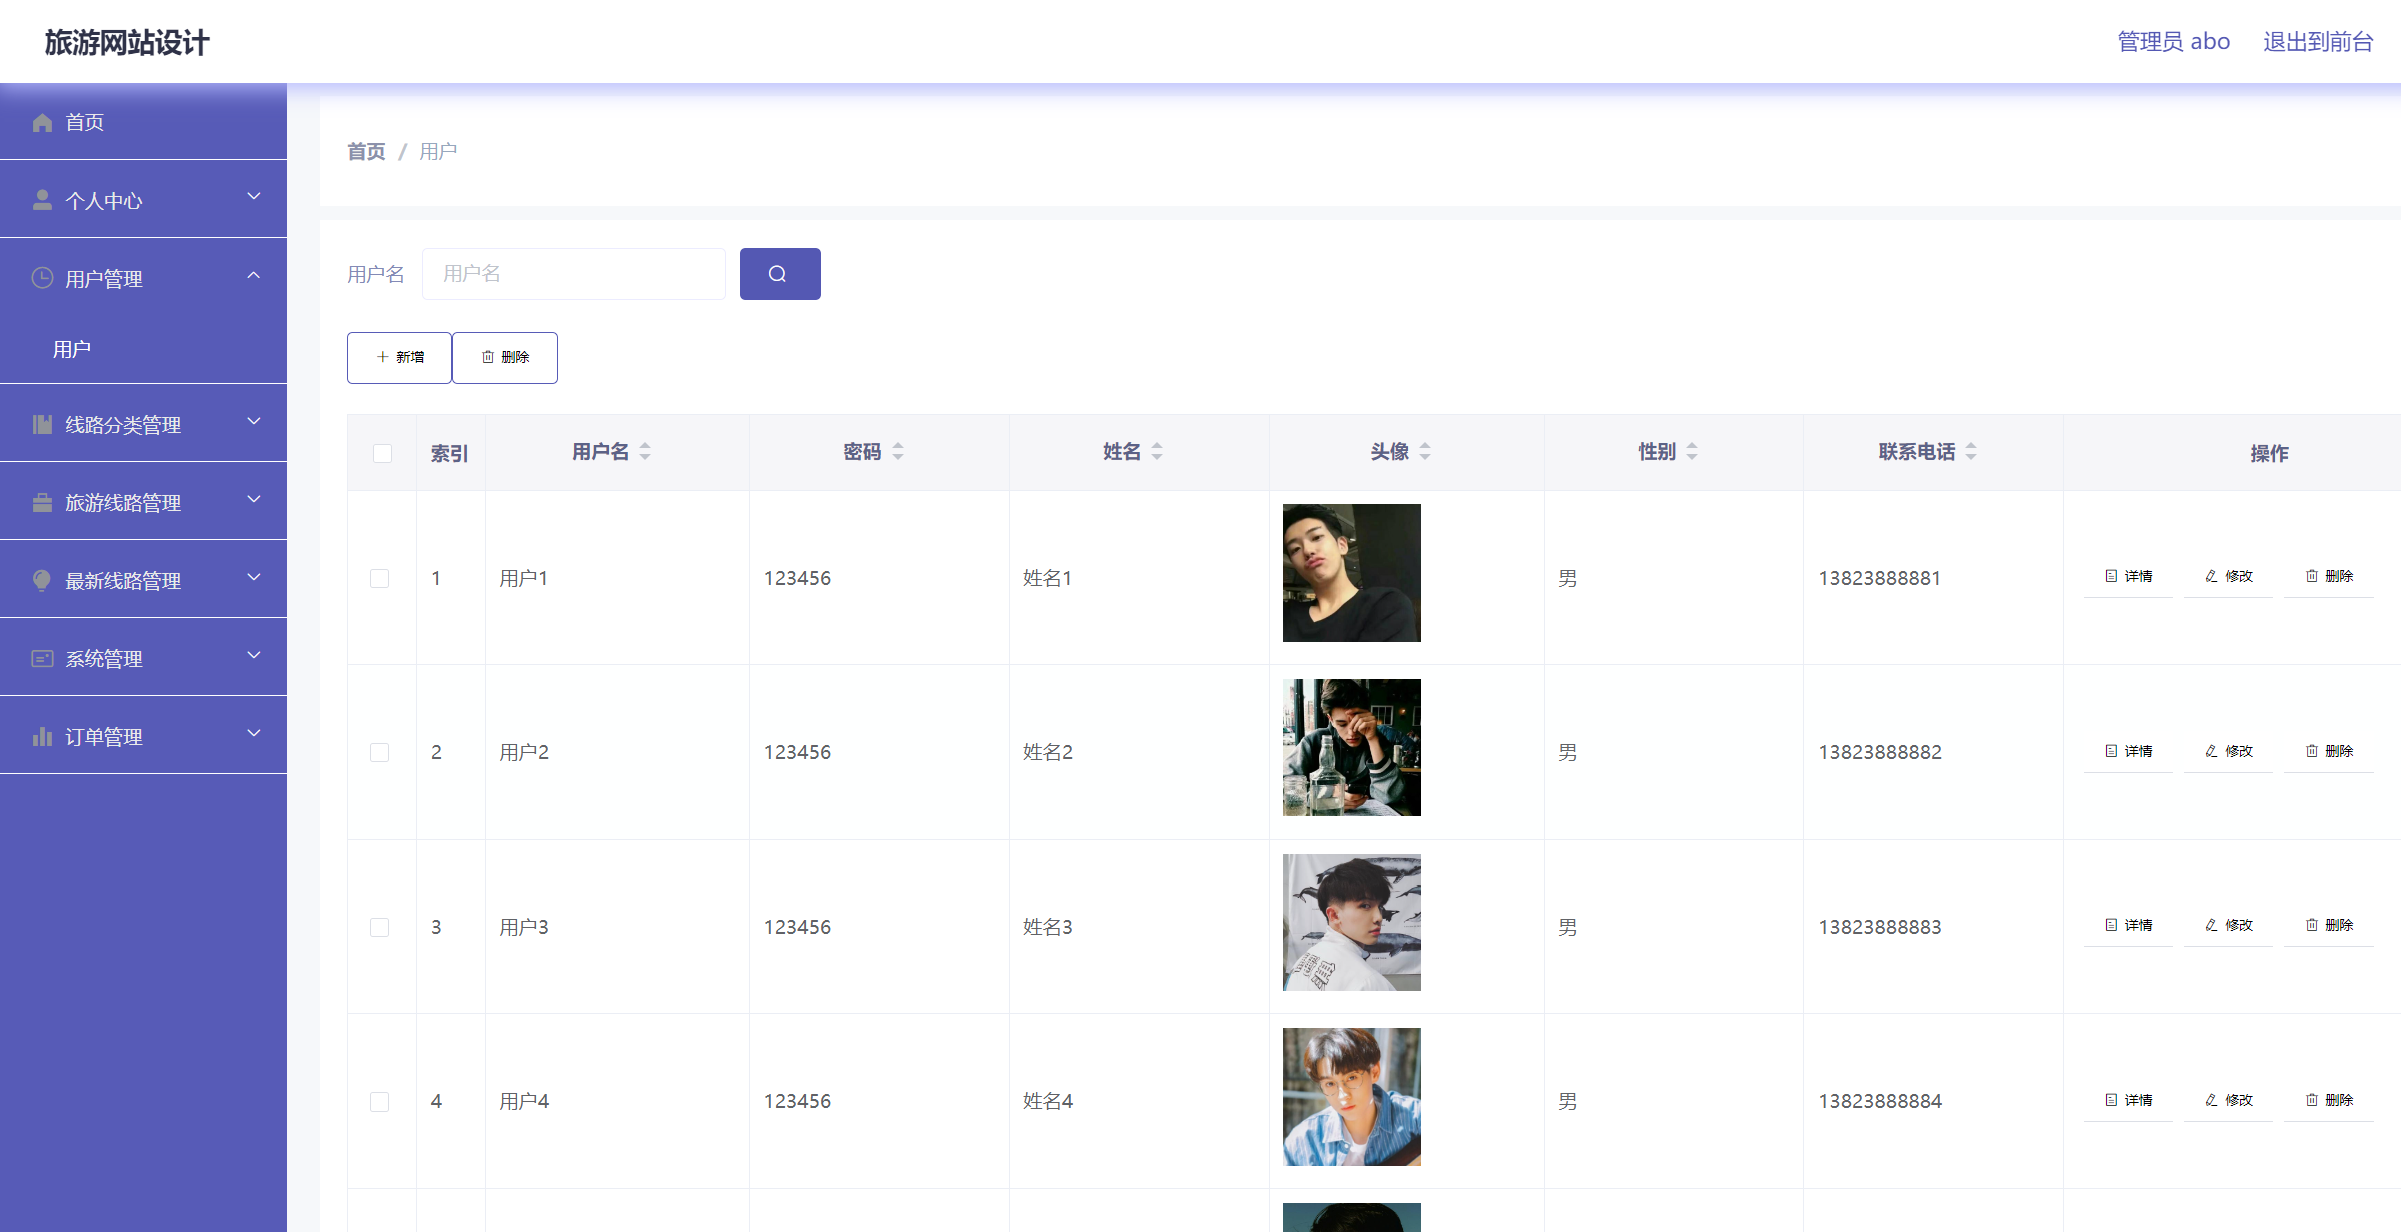The image size is (2401, 1232).
Task: Click the home icon in sidebar
Action: pos(42,122)
